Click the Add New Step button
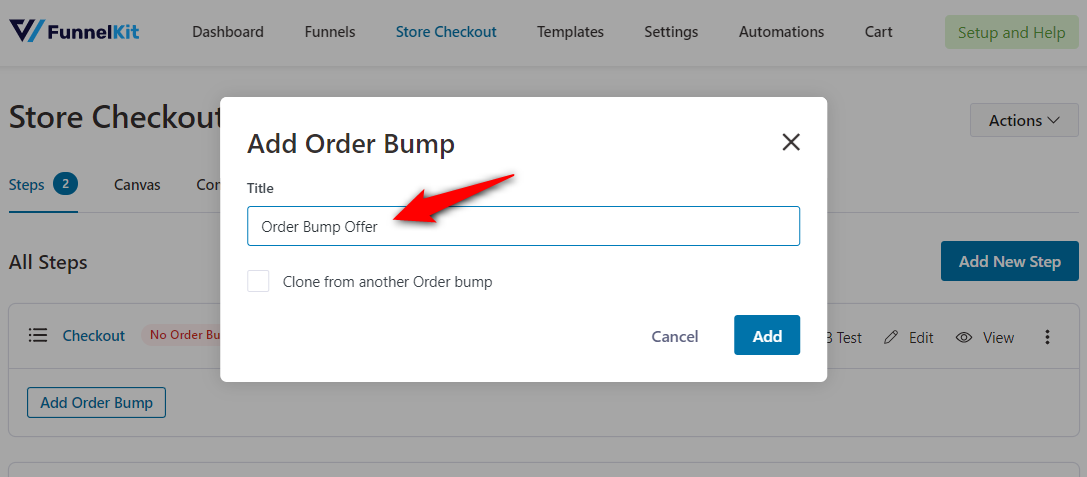The image size is (1087, 477). pyautogui.click(x=1009, y=261)
